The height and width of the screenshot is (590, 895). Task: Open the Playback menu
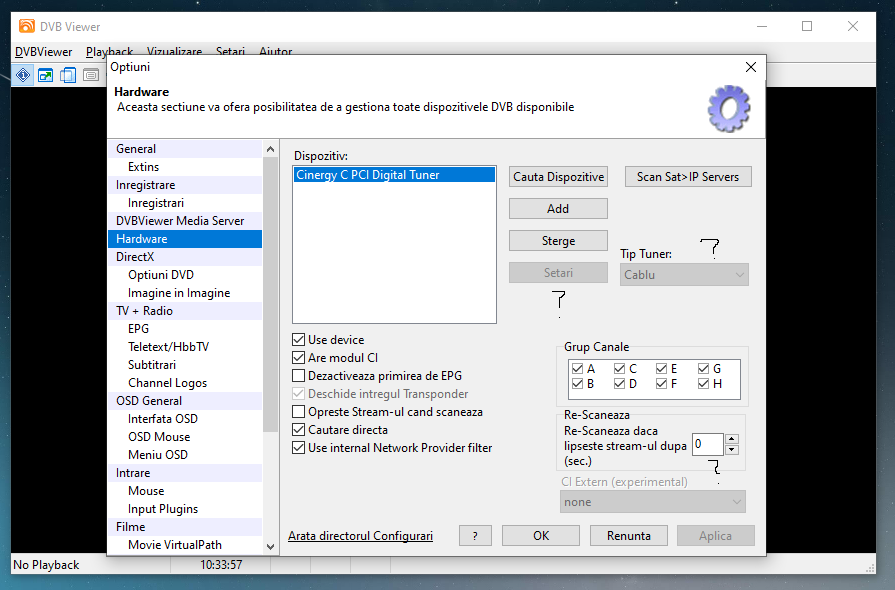(x=109, y=52)
